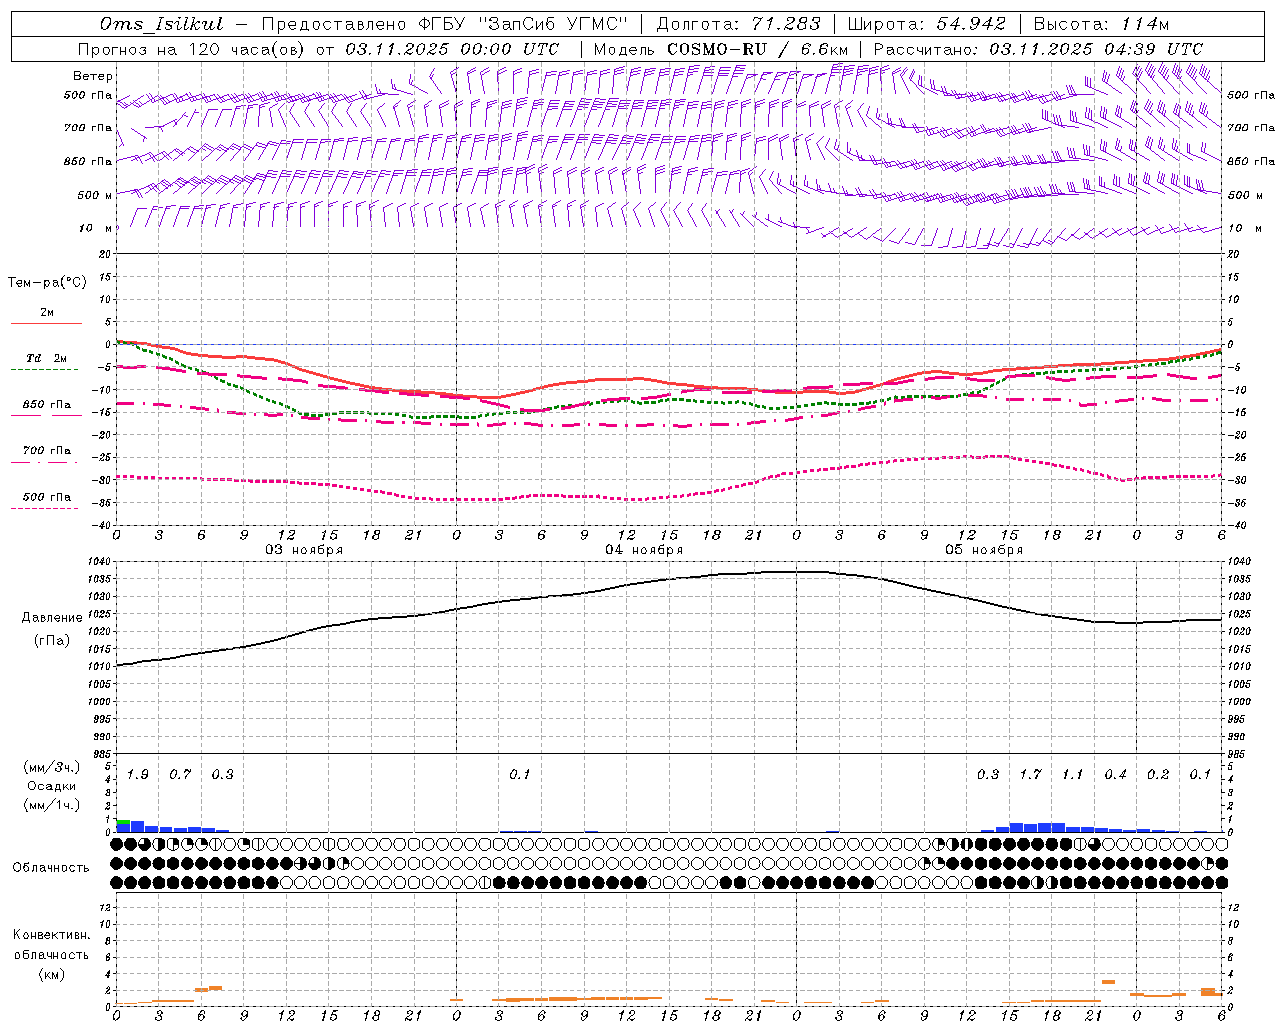
Task: Click the '04 ноября' date label
Action: tap(644, 550)
